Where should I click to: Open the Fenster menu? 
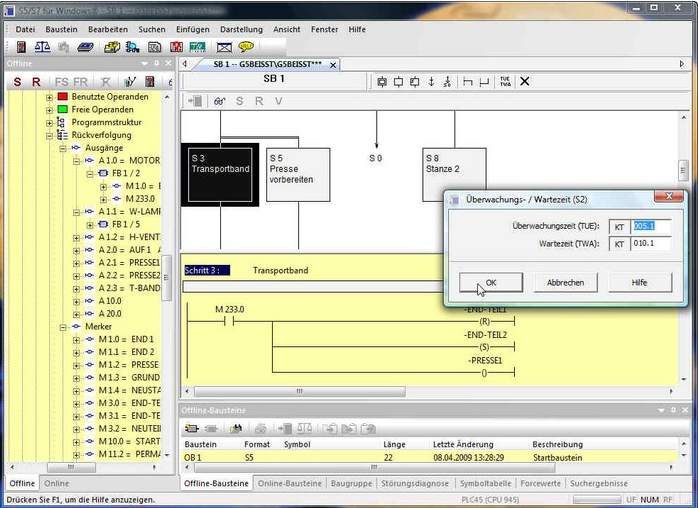(325, 29)
